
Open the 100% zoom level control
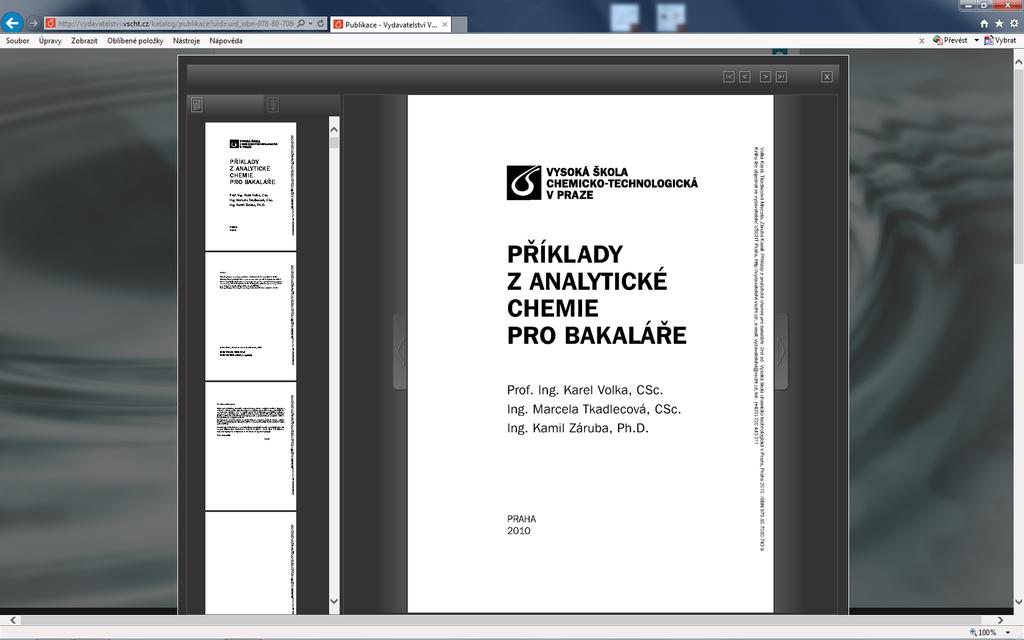[984, 632]
